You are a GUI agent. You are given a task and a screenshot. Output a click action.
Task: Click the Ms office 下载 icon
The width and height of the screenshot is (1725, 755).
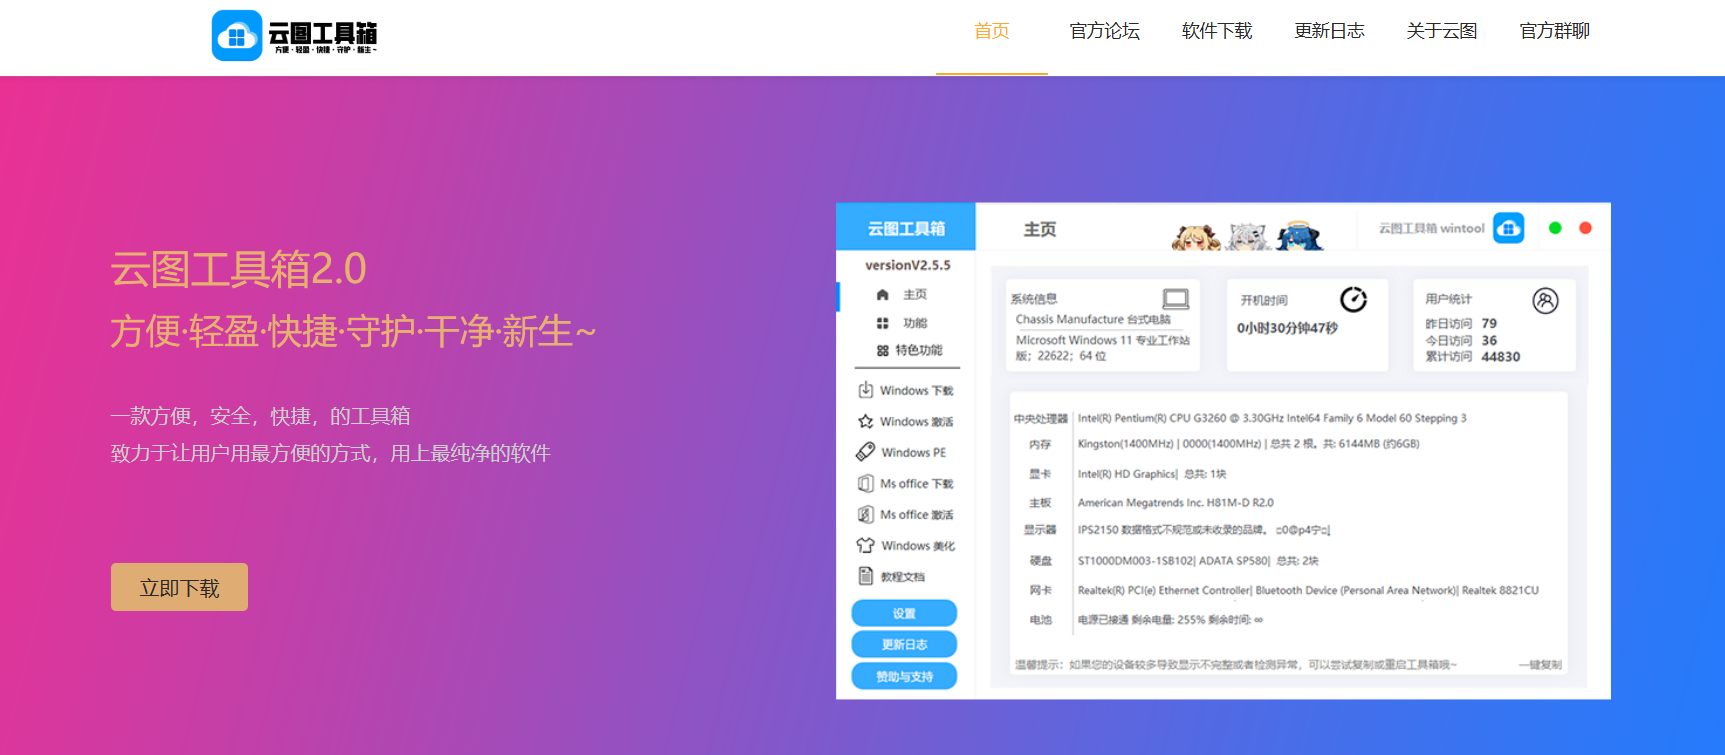865,483
